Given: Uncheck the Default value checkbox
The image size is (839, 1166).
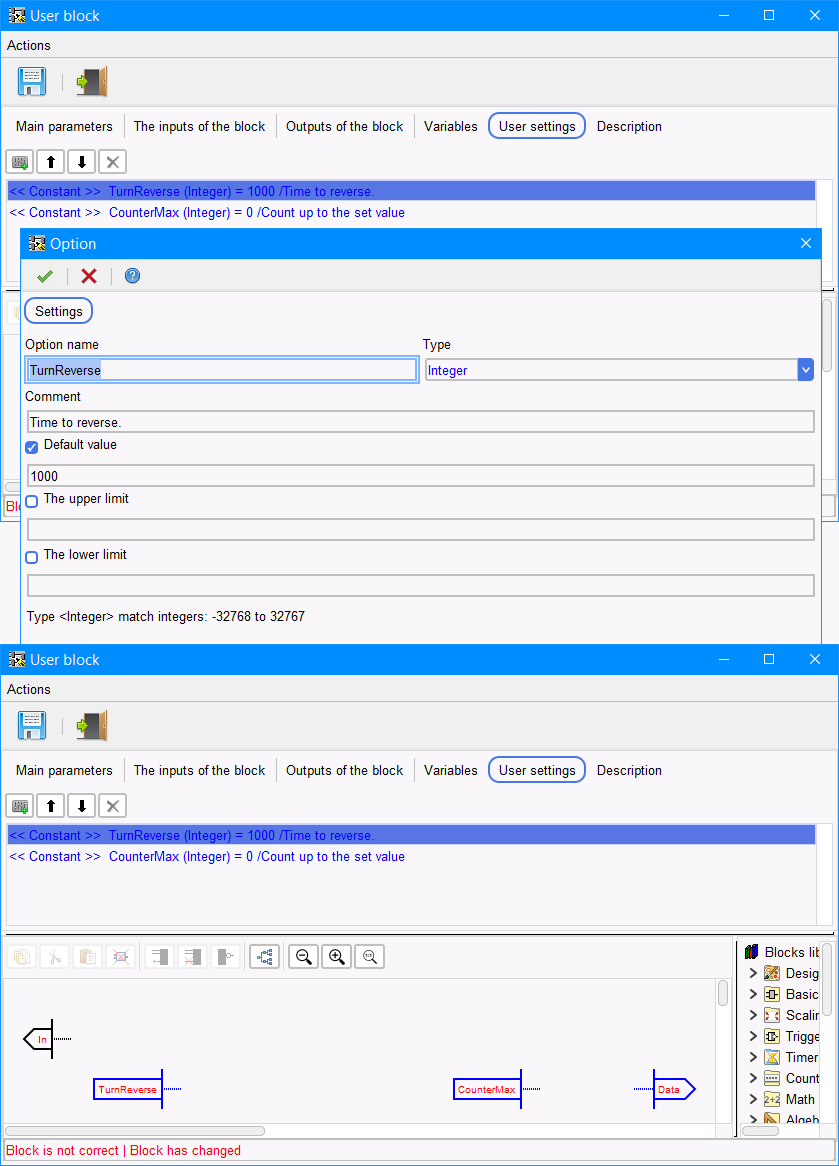Looking at the screenshot, I should [x=32, y=447].
